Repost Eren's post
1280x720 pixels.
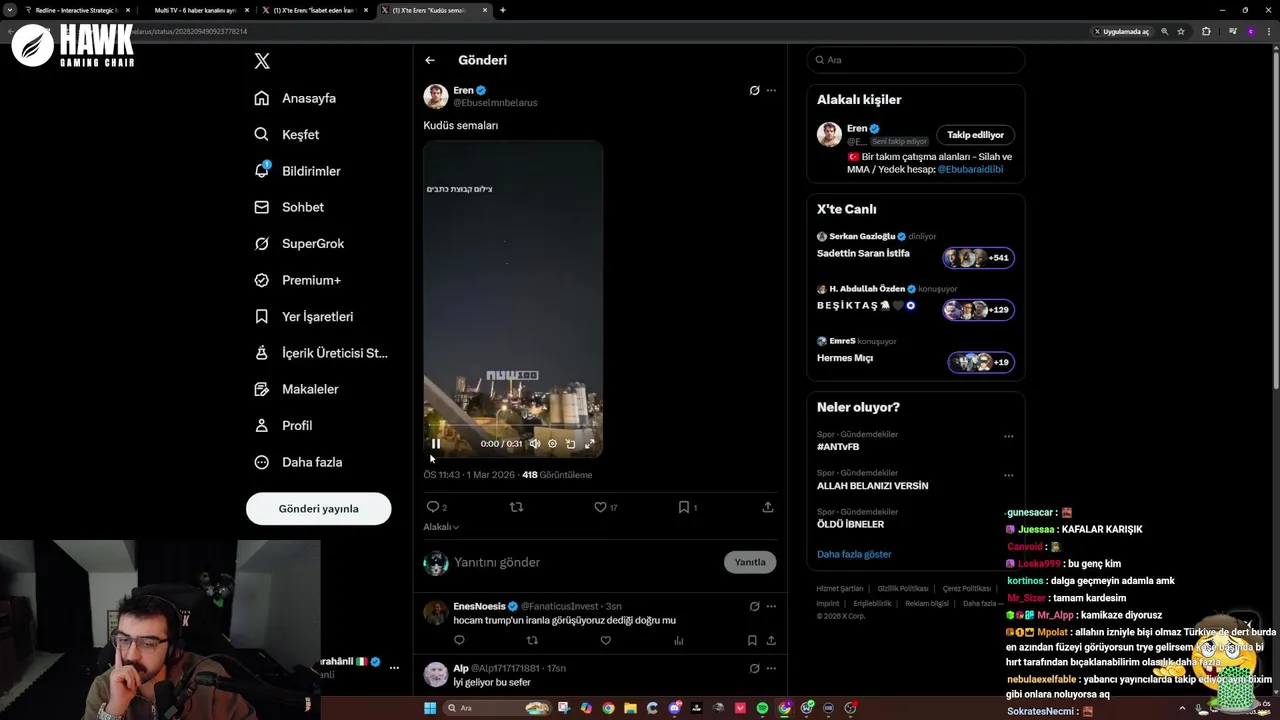click(x=516, y=507)
